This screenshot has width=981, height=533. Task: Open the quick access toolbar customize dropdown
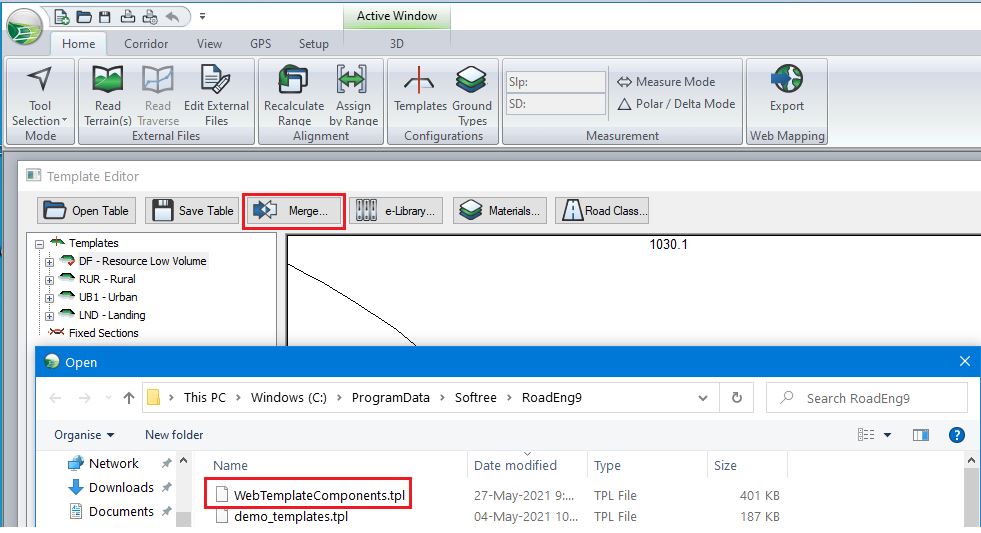pos(202,16)
